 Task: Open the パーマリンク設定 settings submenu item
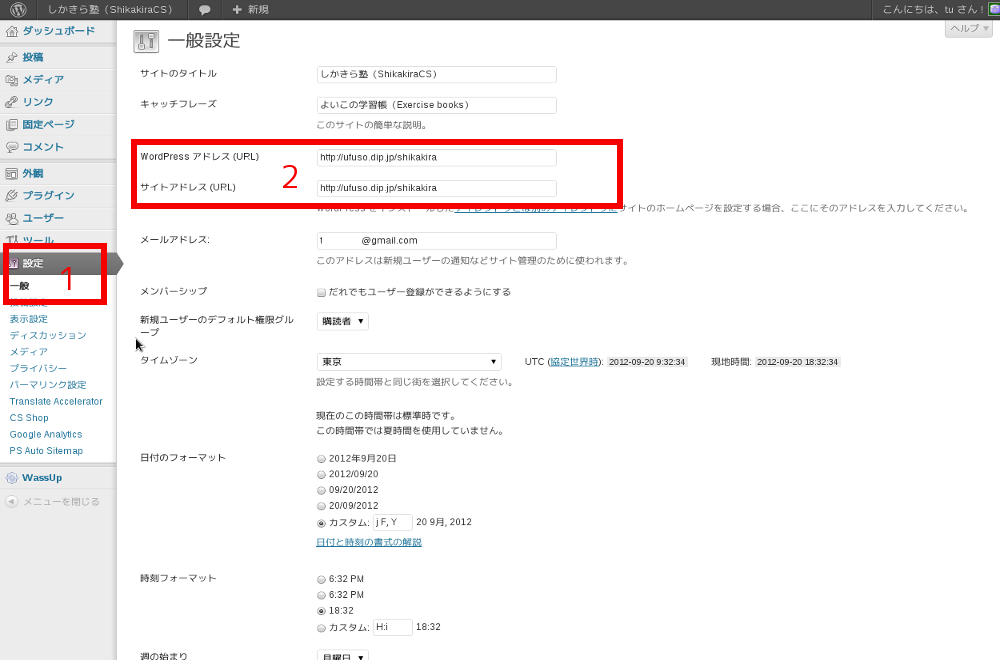(x=48, y=385)
